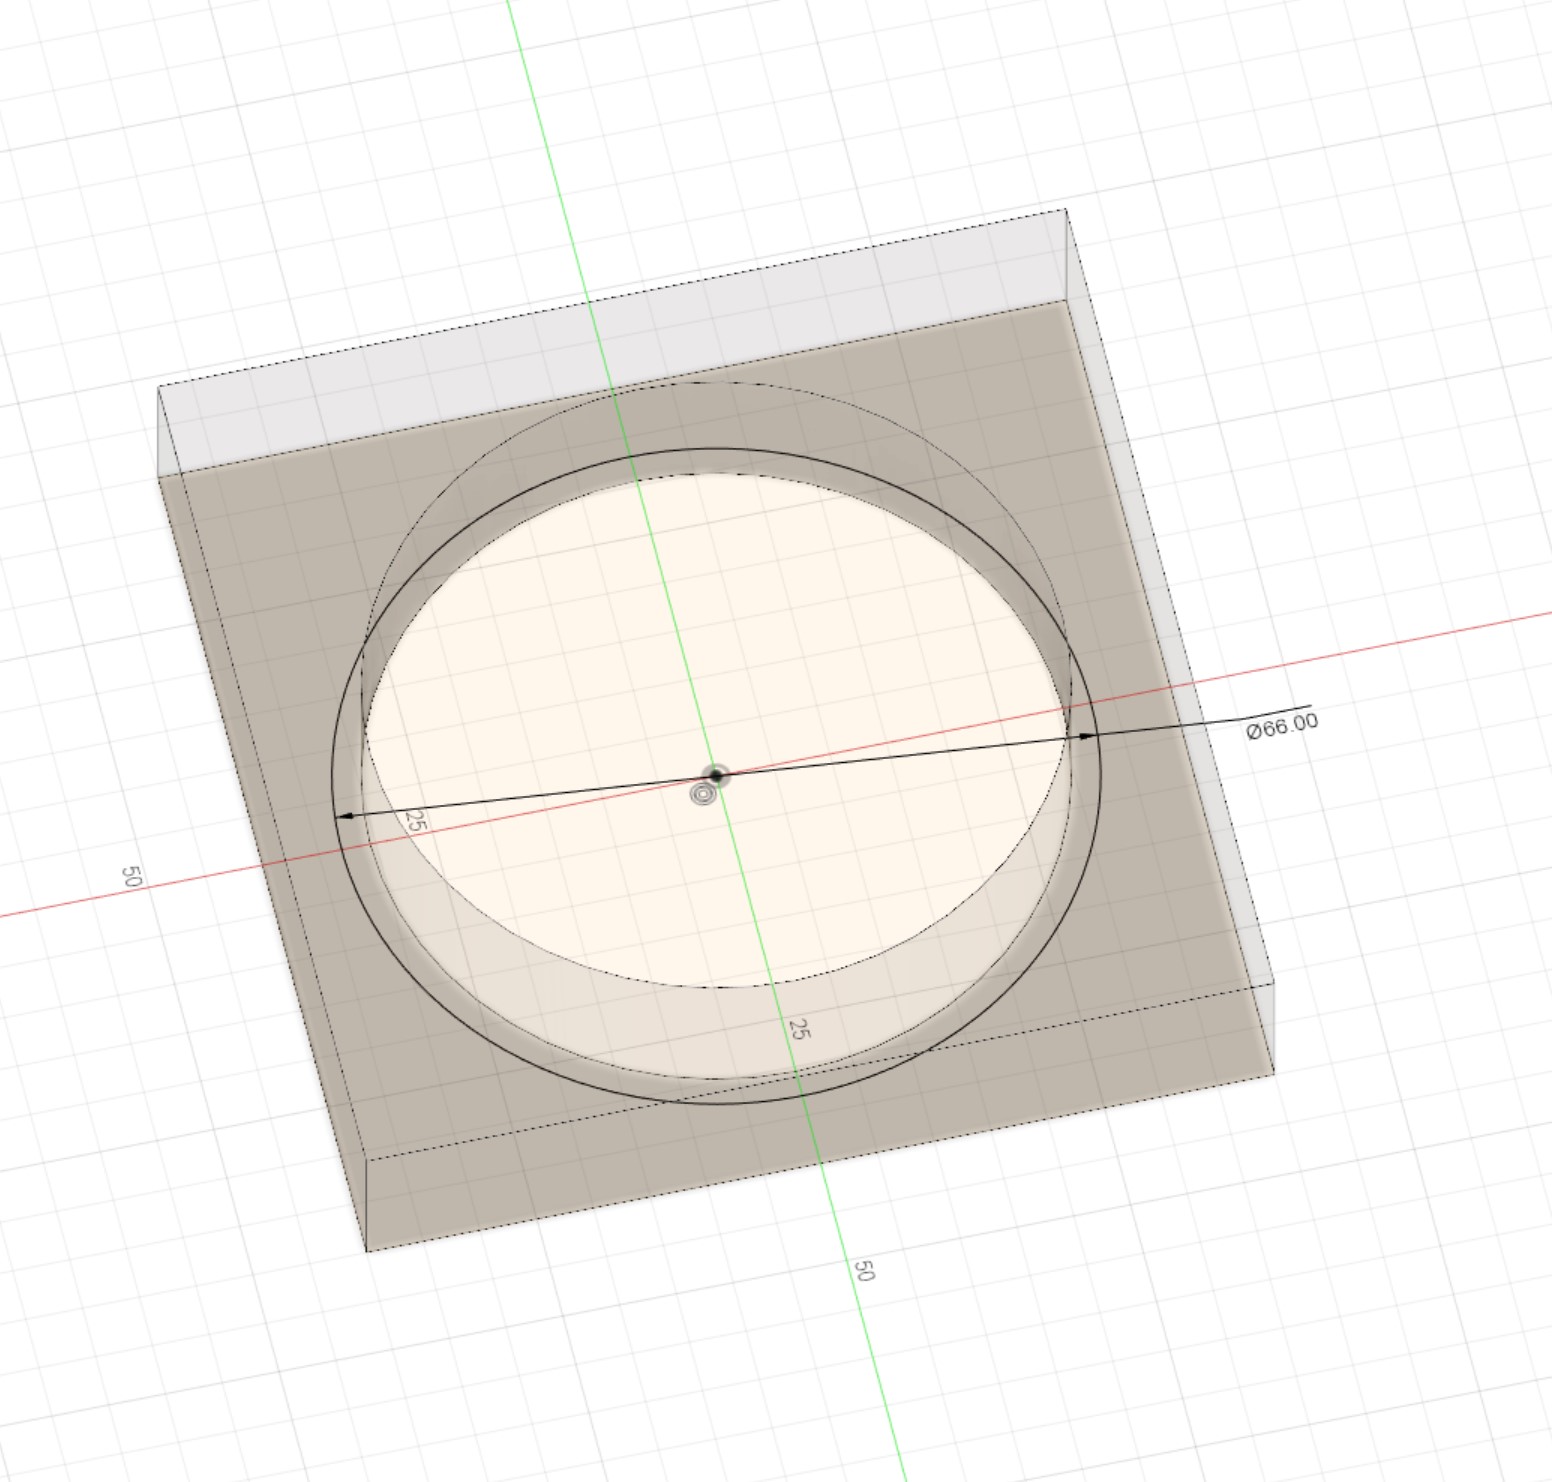Select the red horizontal X axis line
Image resolution: width=1552 pixels, height=1482 pixels.
click(x=1400, y=640)
